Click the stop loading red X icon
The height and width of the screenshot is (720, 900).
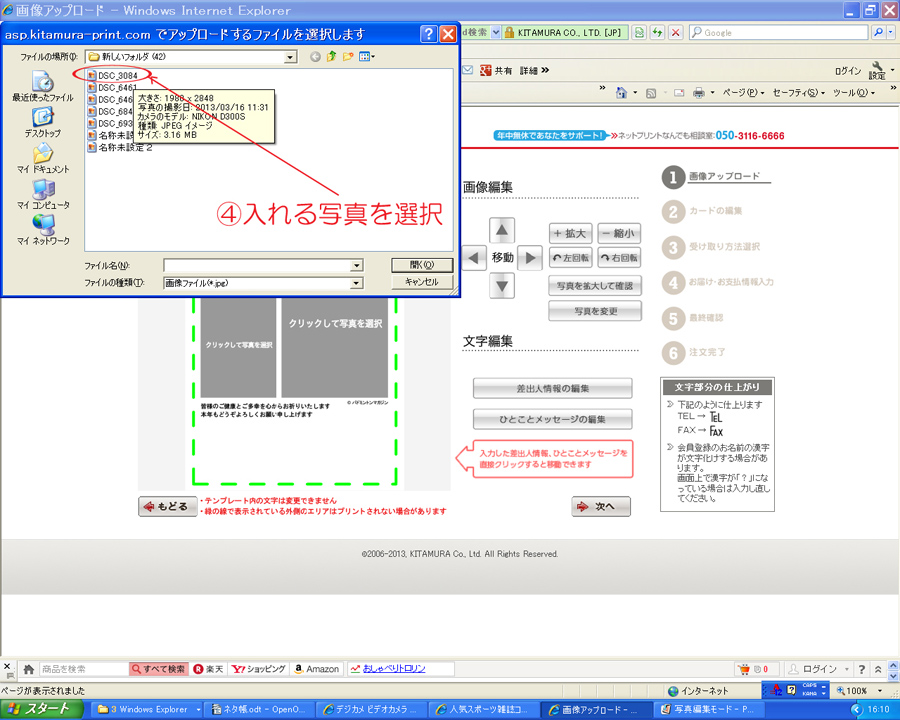coord(676,32)
